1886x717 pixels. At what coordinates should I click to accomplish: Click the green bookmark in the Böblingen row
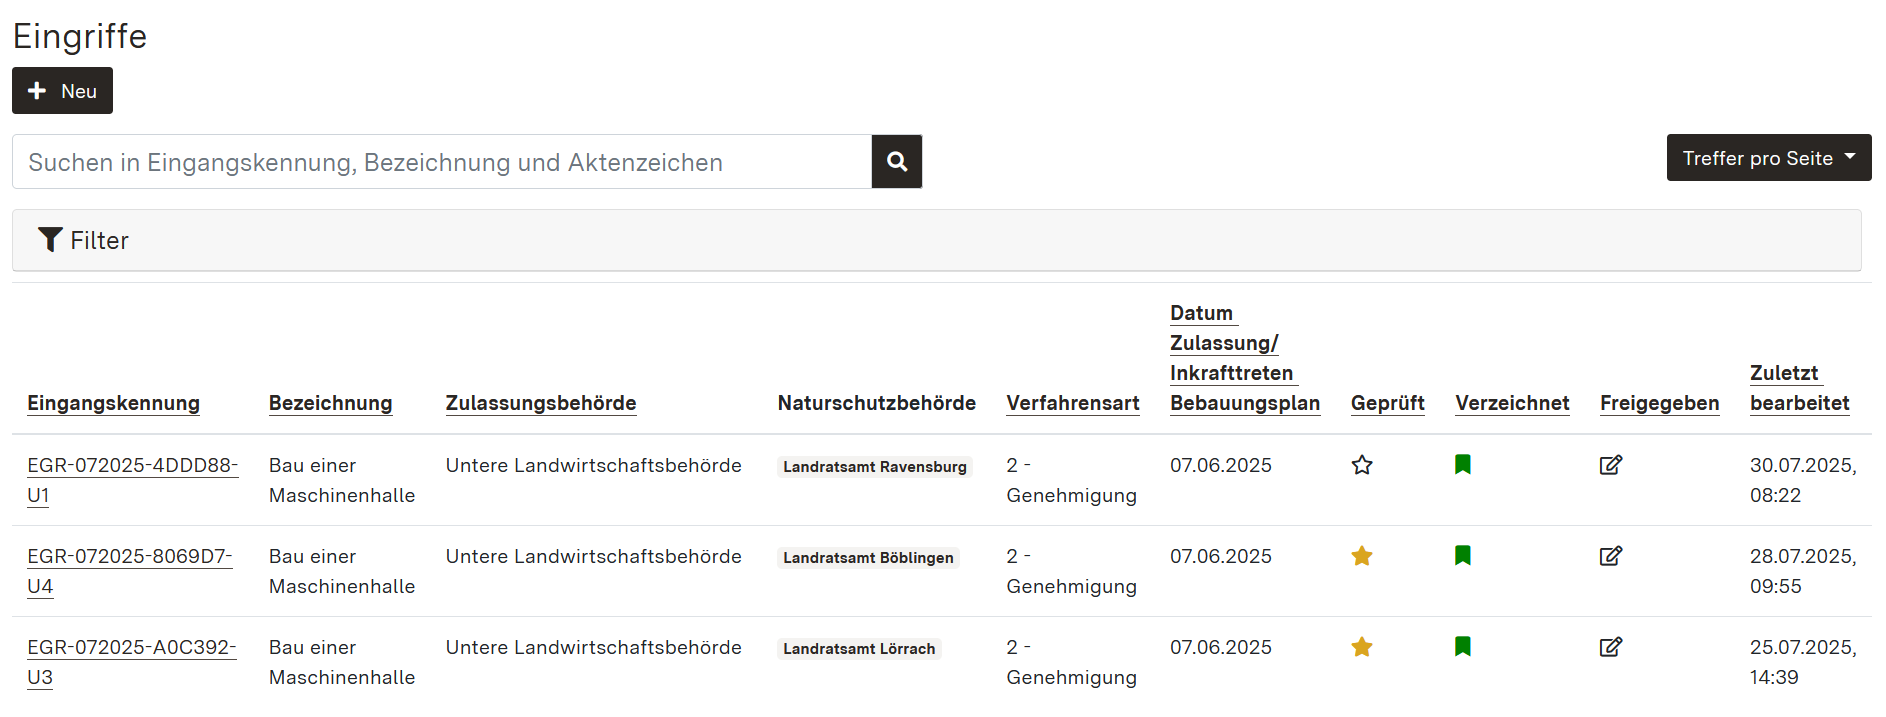click(x=1462, y=555)
